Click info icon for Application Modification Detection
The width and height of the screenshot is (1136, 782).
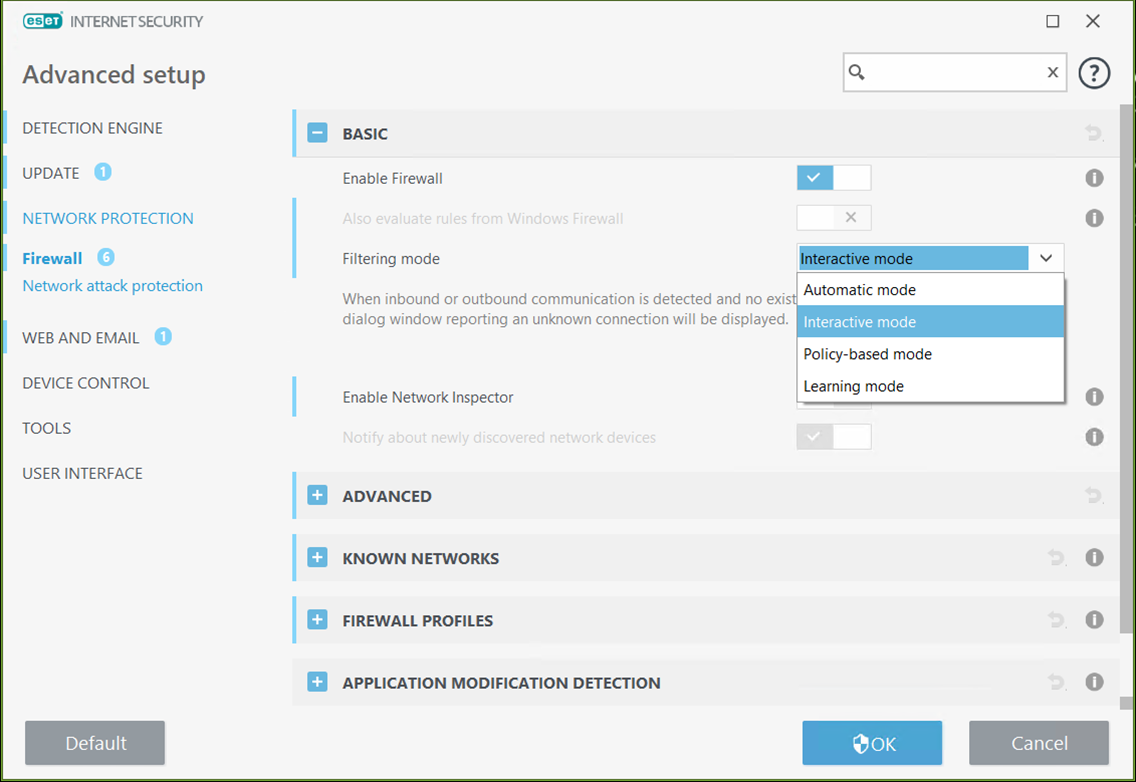click(1094, 683)
